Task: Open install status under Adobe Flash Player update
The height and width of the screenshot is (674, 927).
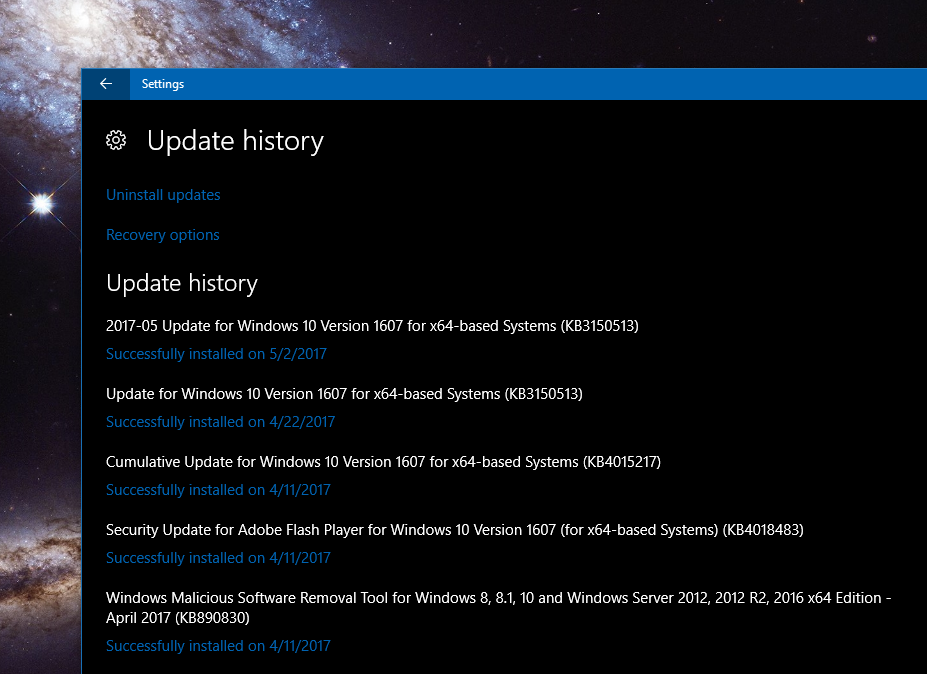Action: point(218,558)
